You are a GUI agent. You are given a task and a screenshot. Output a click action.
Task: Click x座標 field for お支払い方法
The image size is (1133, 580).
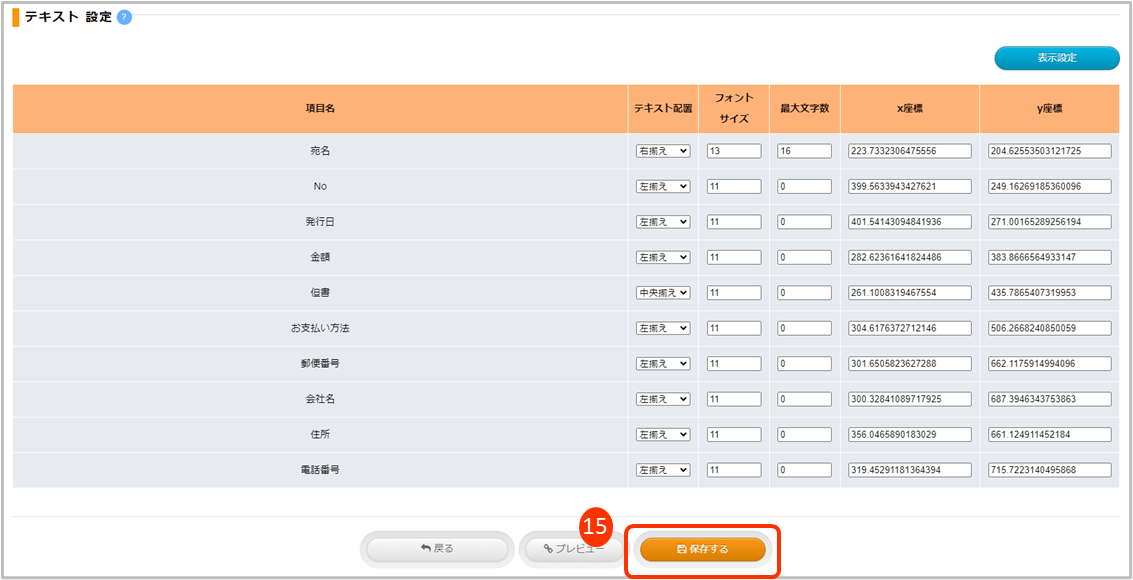909,328
